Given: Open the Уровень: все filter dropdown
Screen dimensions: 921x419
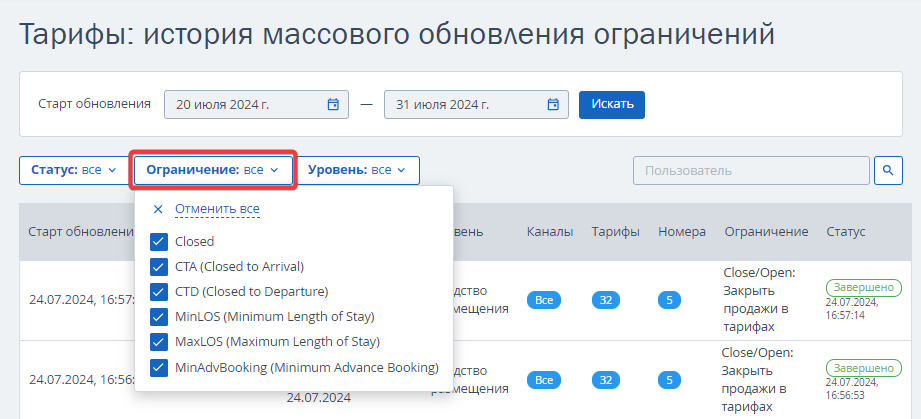Looking at the screenshot, I should (x=356, y=170).
